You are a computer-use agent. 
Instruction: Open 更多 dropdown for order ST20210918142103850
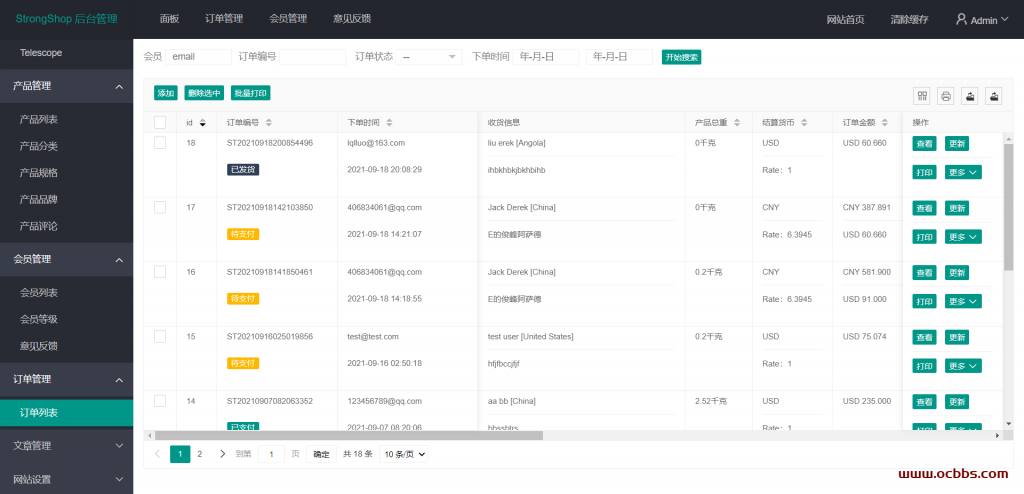pos(963,237)
